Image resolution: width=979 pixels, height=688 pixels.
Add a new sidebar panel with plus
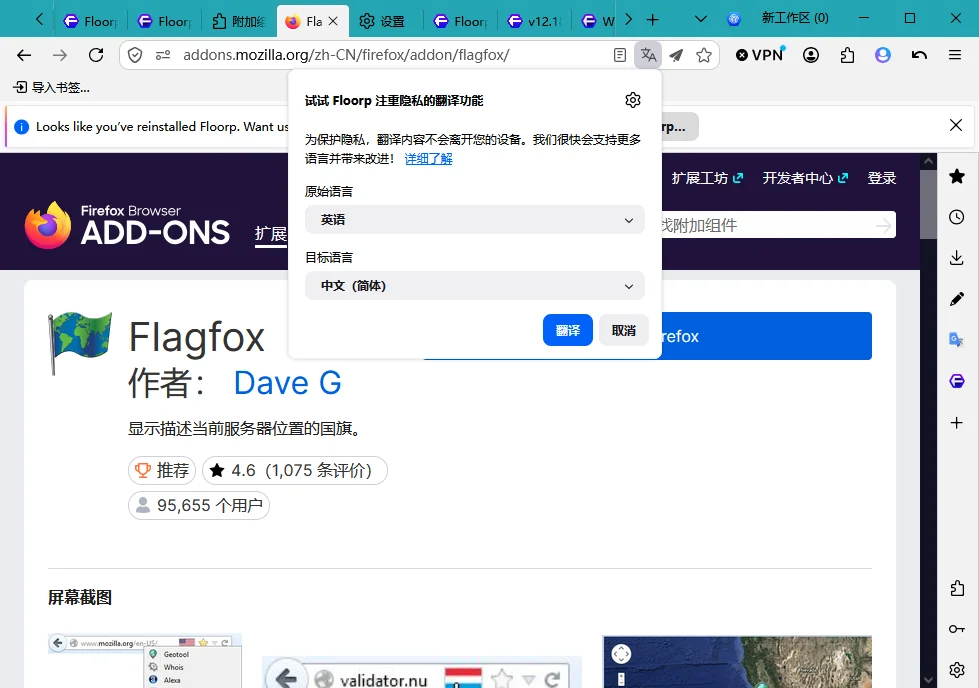click(x=957, y=423)
